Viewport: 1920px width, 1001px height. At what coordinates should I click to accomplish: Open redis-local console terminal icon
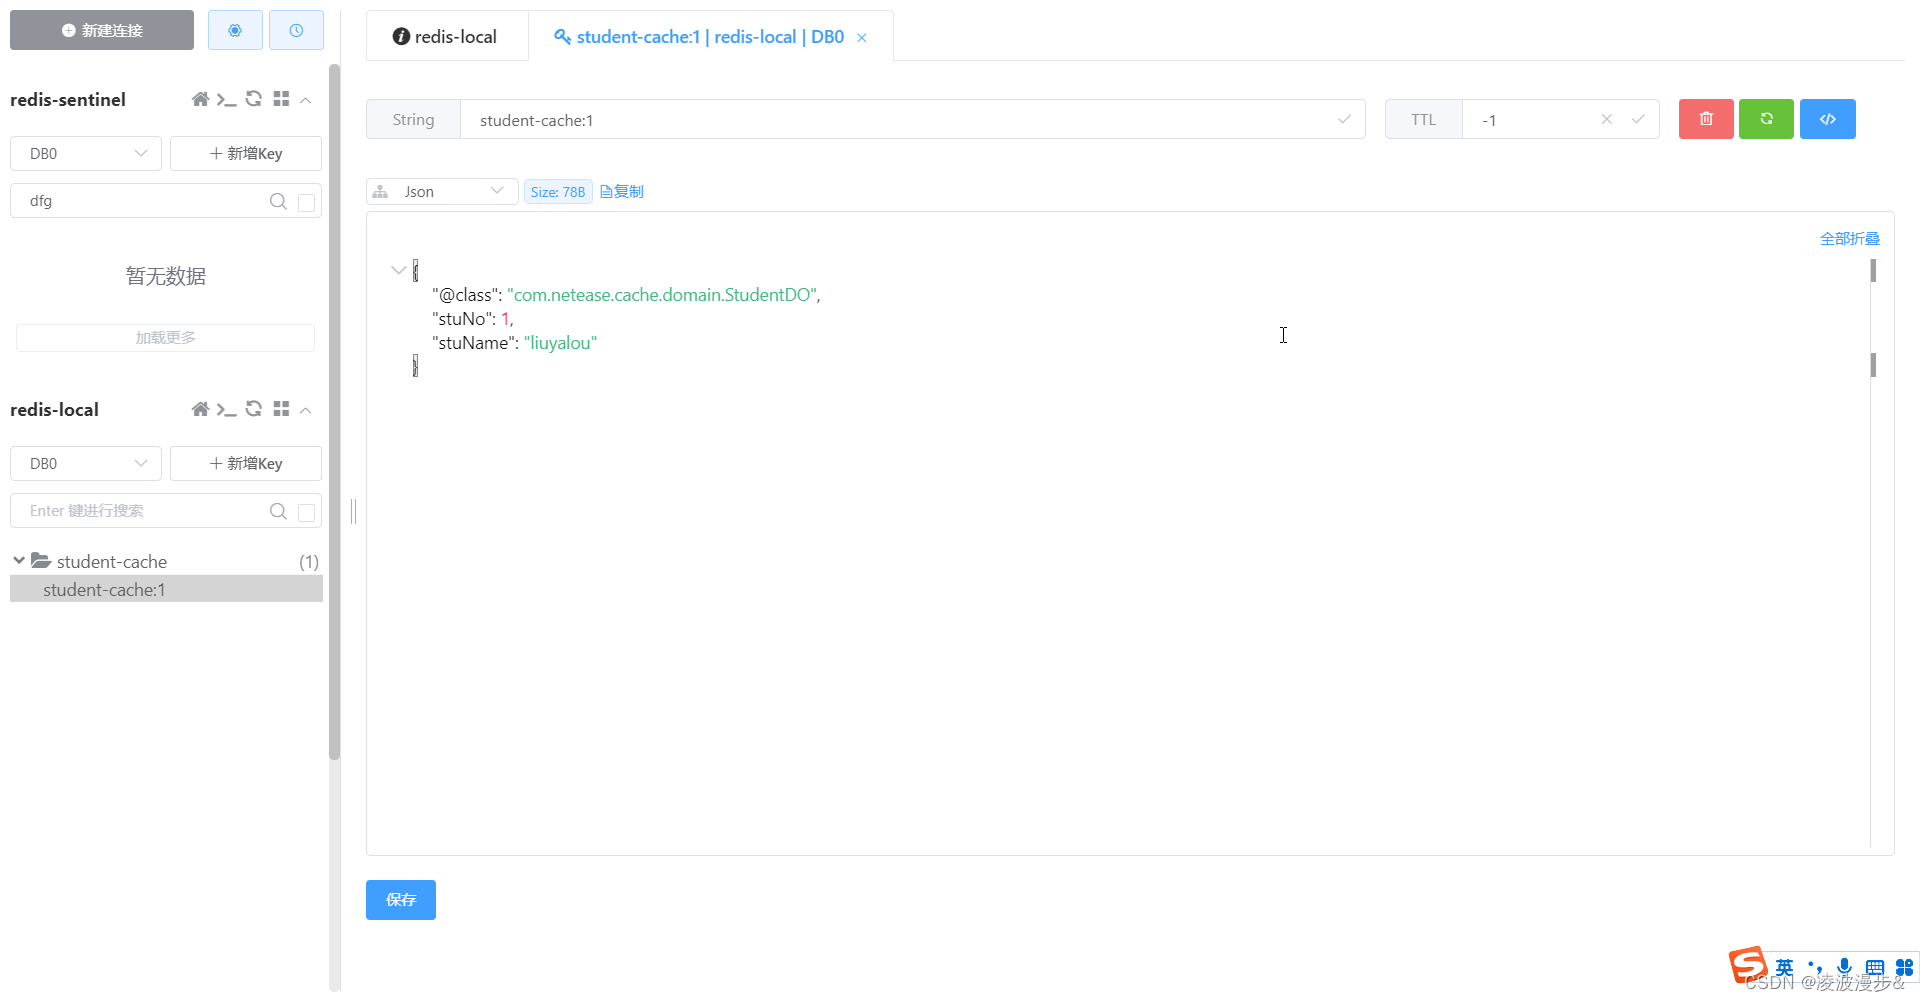point(227,409)
